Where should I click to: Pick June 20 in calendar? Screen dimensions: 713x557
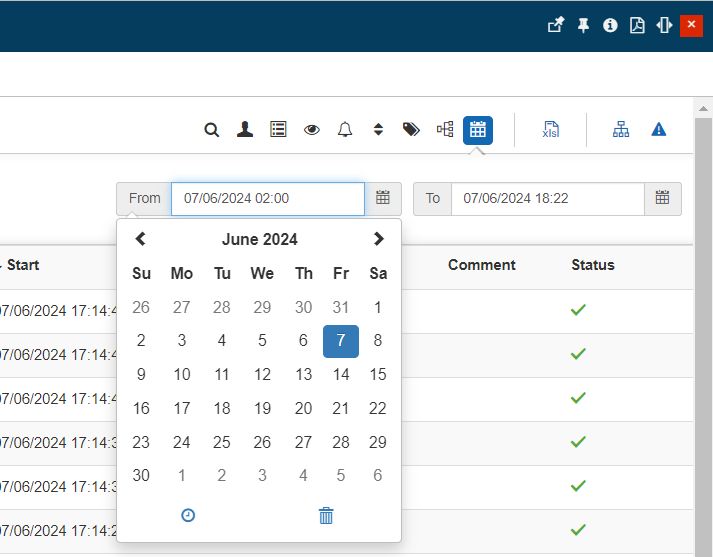(303, 408)
